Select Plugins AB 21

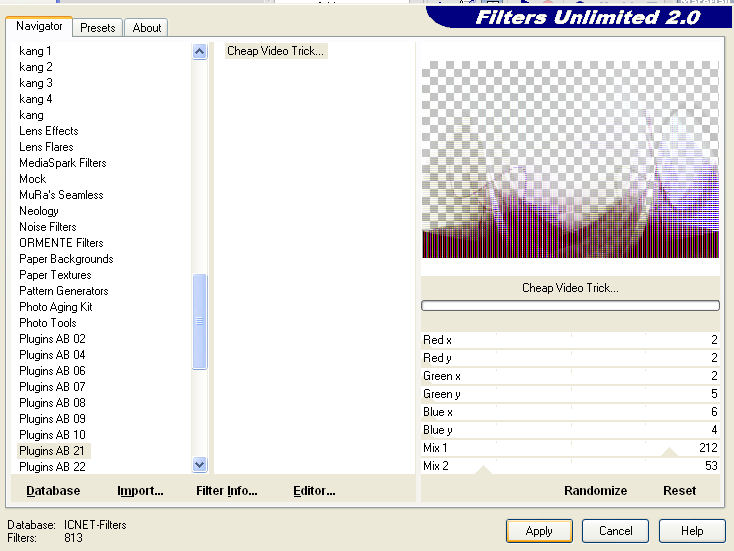click(x=52, y=451)
